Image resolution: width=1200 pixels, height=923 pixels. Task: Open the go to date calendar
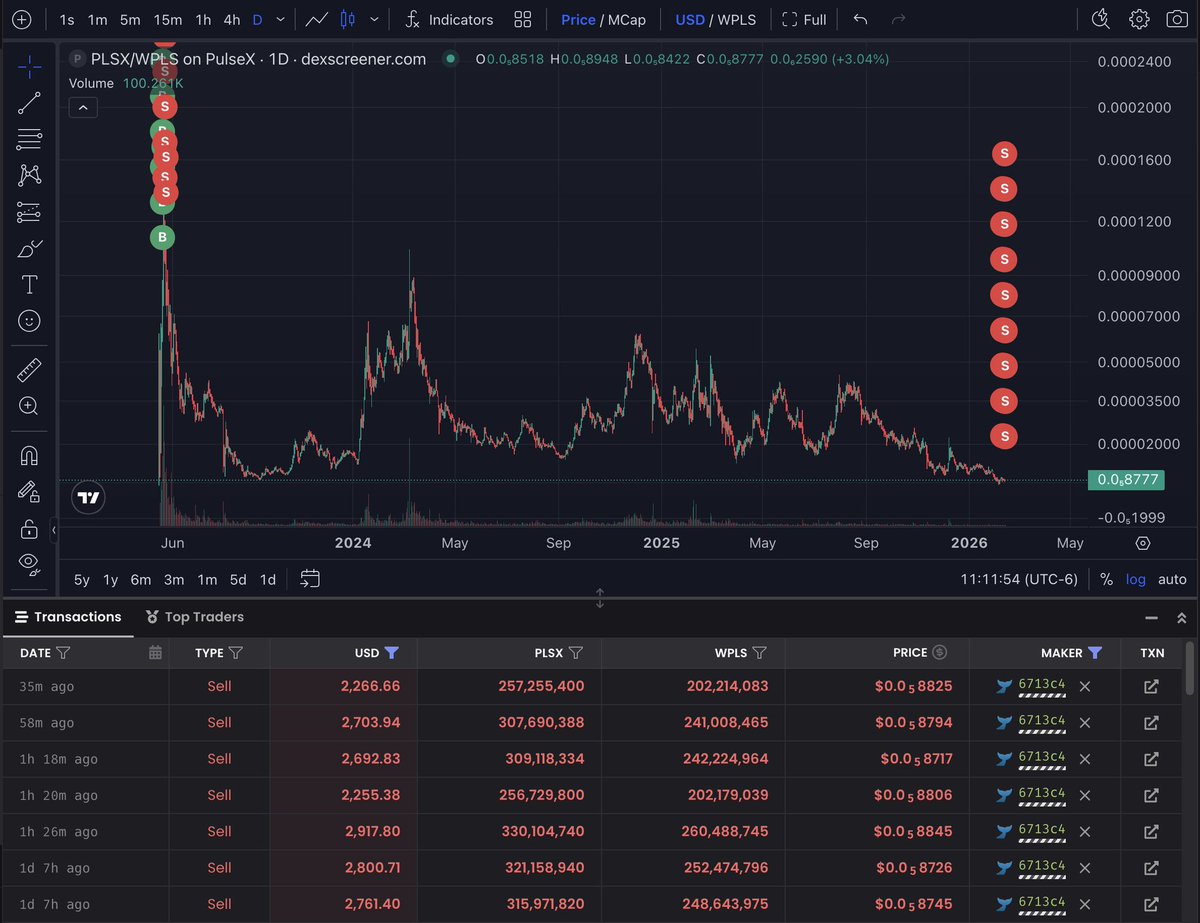(x=310, y=579)
